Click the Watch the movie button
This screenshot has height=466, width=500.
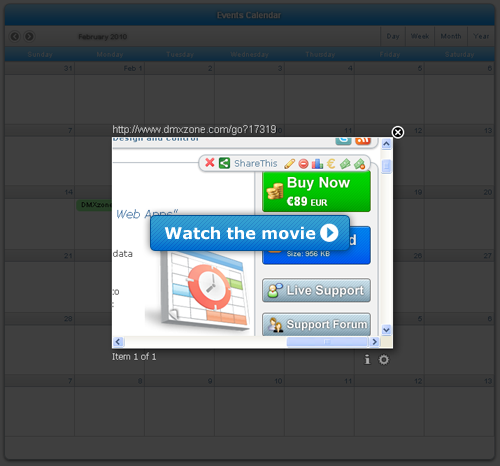click(250, 233)
